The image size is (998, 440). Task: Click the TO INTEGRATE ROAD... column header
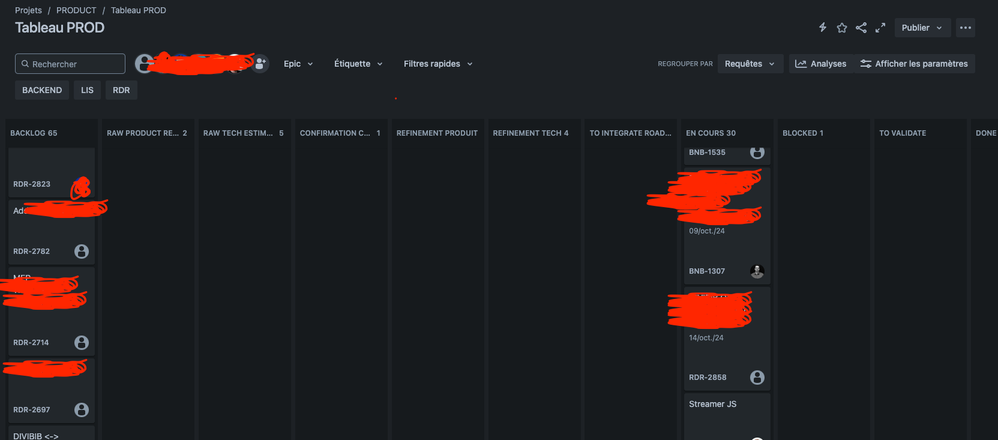click(x=631, y=133)
